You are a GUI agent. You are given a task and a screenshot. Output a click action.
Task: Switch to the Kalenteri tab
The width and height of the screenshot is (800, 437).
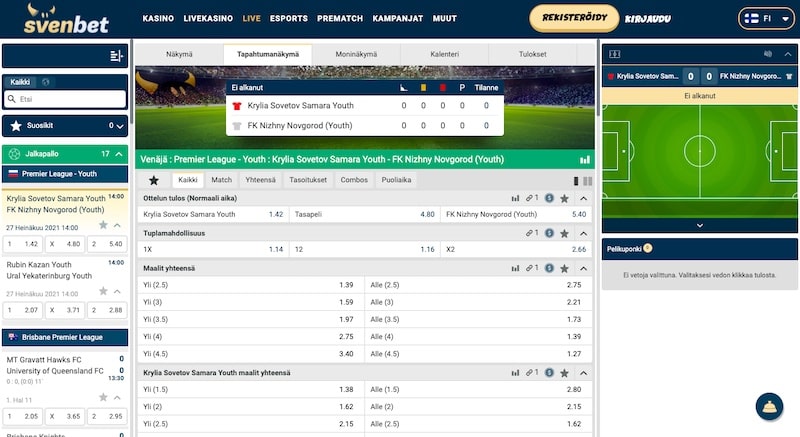coord(444,54)
